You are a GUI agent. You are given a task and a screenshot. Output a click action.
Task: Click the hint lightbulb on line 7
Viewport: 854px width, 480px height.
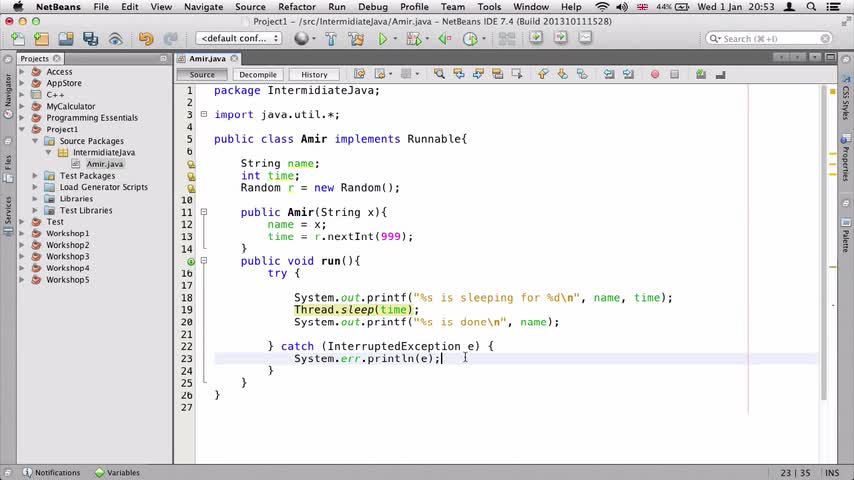tap(191, 164)
